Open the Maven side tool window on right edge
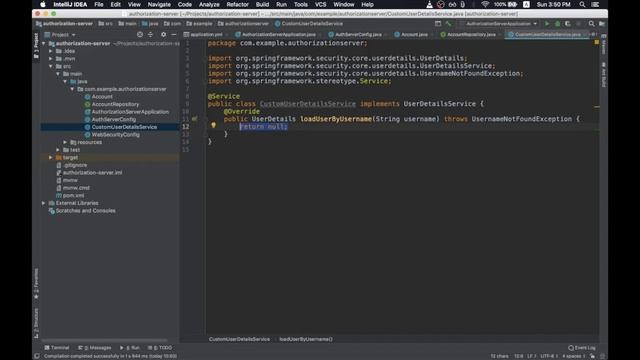 click(x=604, y=45)
